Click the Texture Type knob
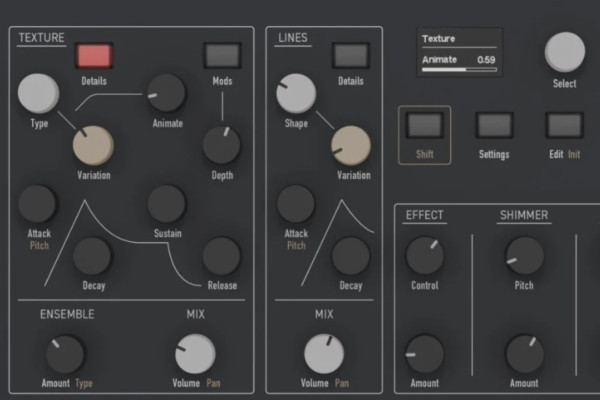The height and width of the screenshot is (400, 600). pos(38,94)
